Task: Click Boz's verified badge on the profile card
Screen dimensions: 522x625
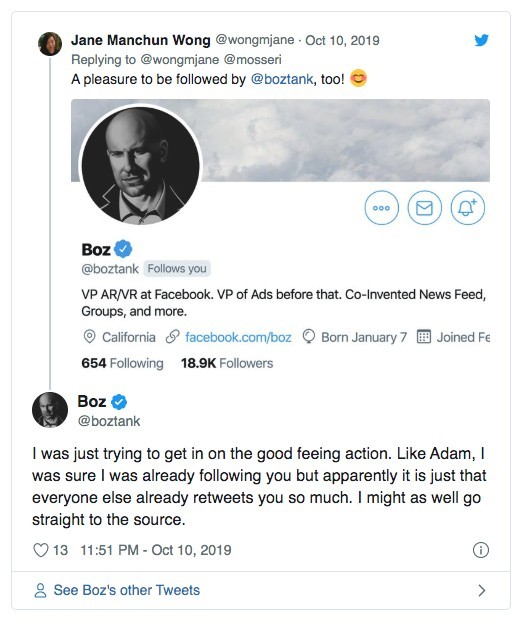Action: click(123, 249)
